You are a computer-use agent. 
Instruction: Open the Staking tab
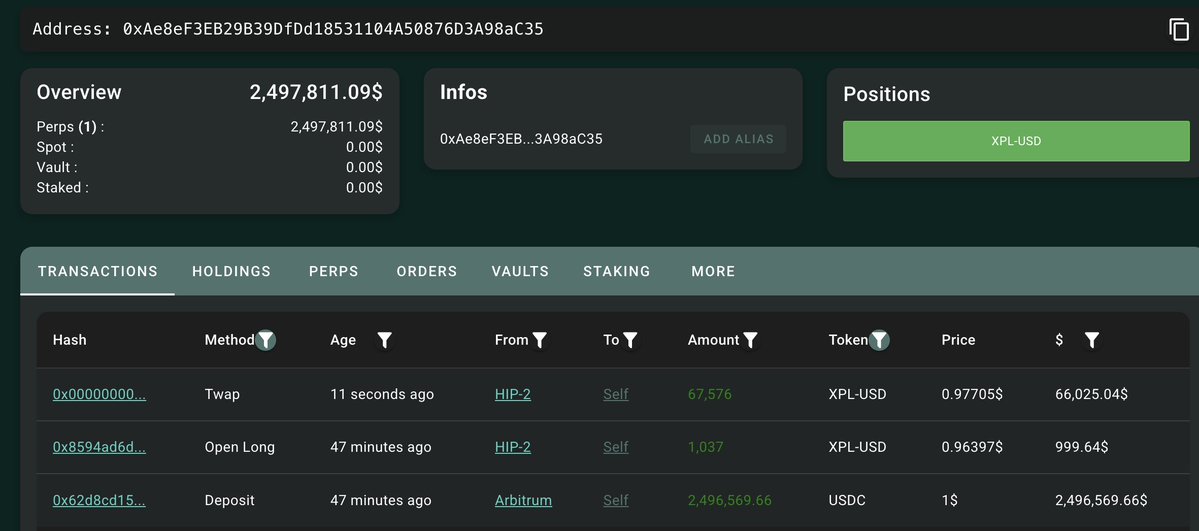pos(616,271)
